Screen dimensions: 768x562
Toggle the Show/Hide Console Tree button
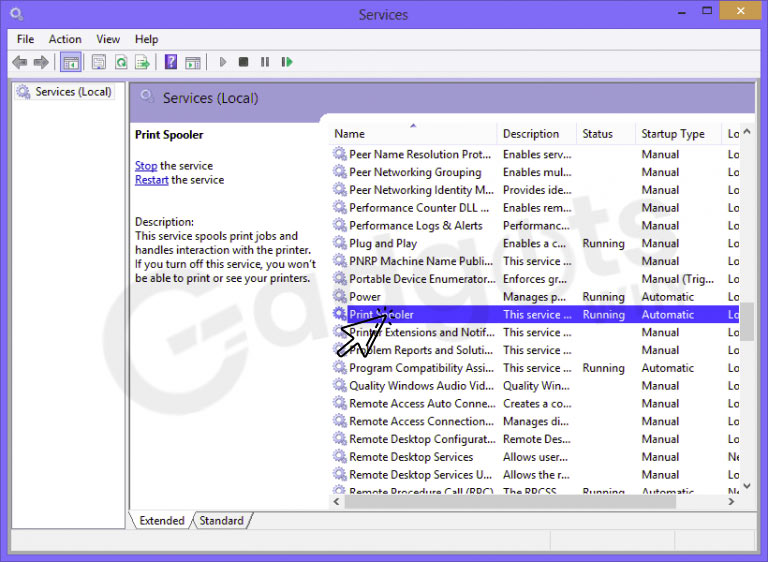click(x=71, y=63)
